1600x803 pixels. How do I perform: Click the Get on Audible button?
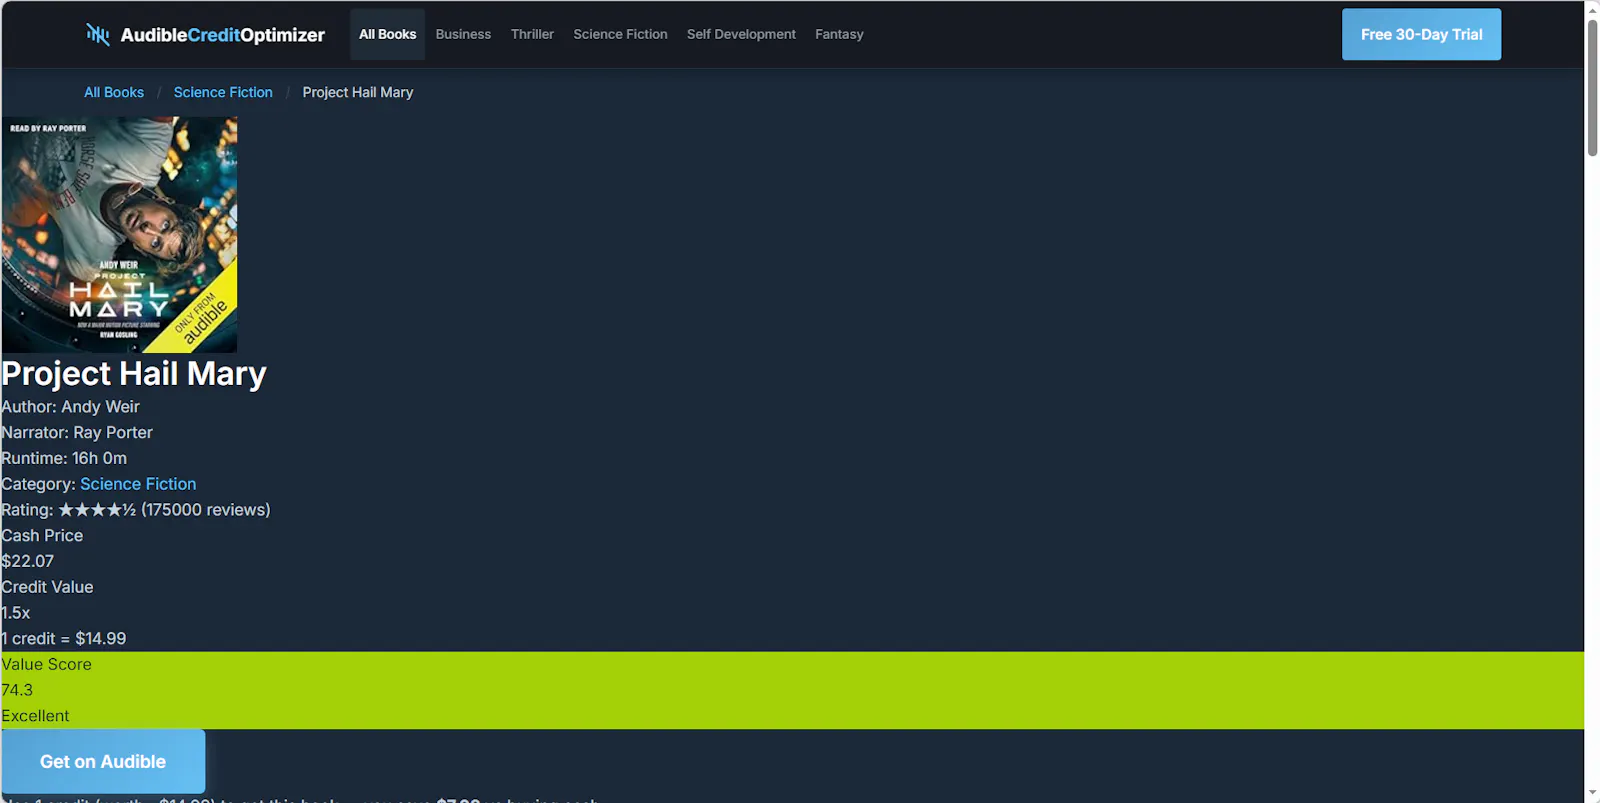pos(103,762)
